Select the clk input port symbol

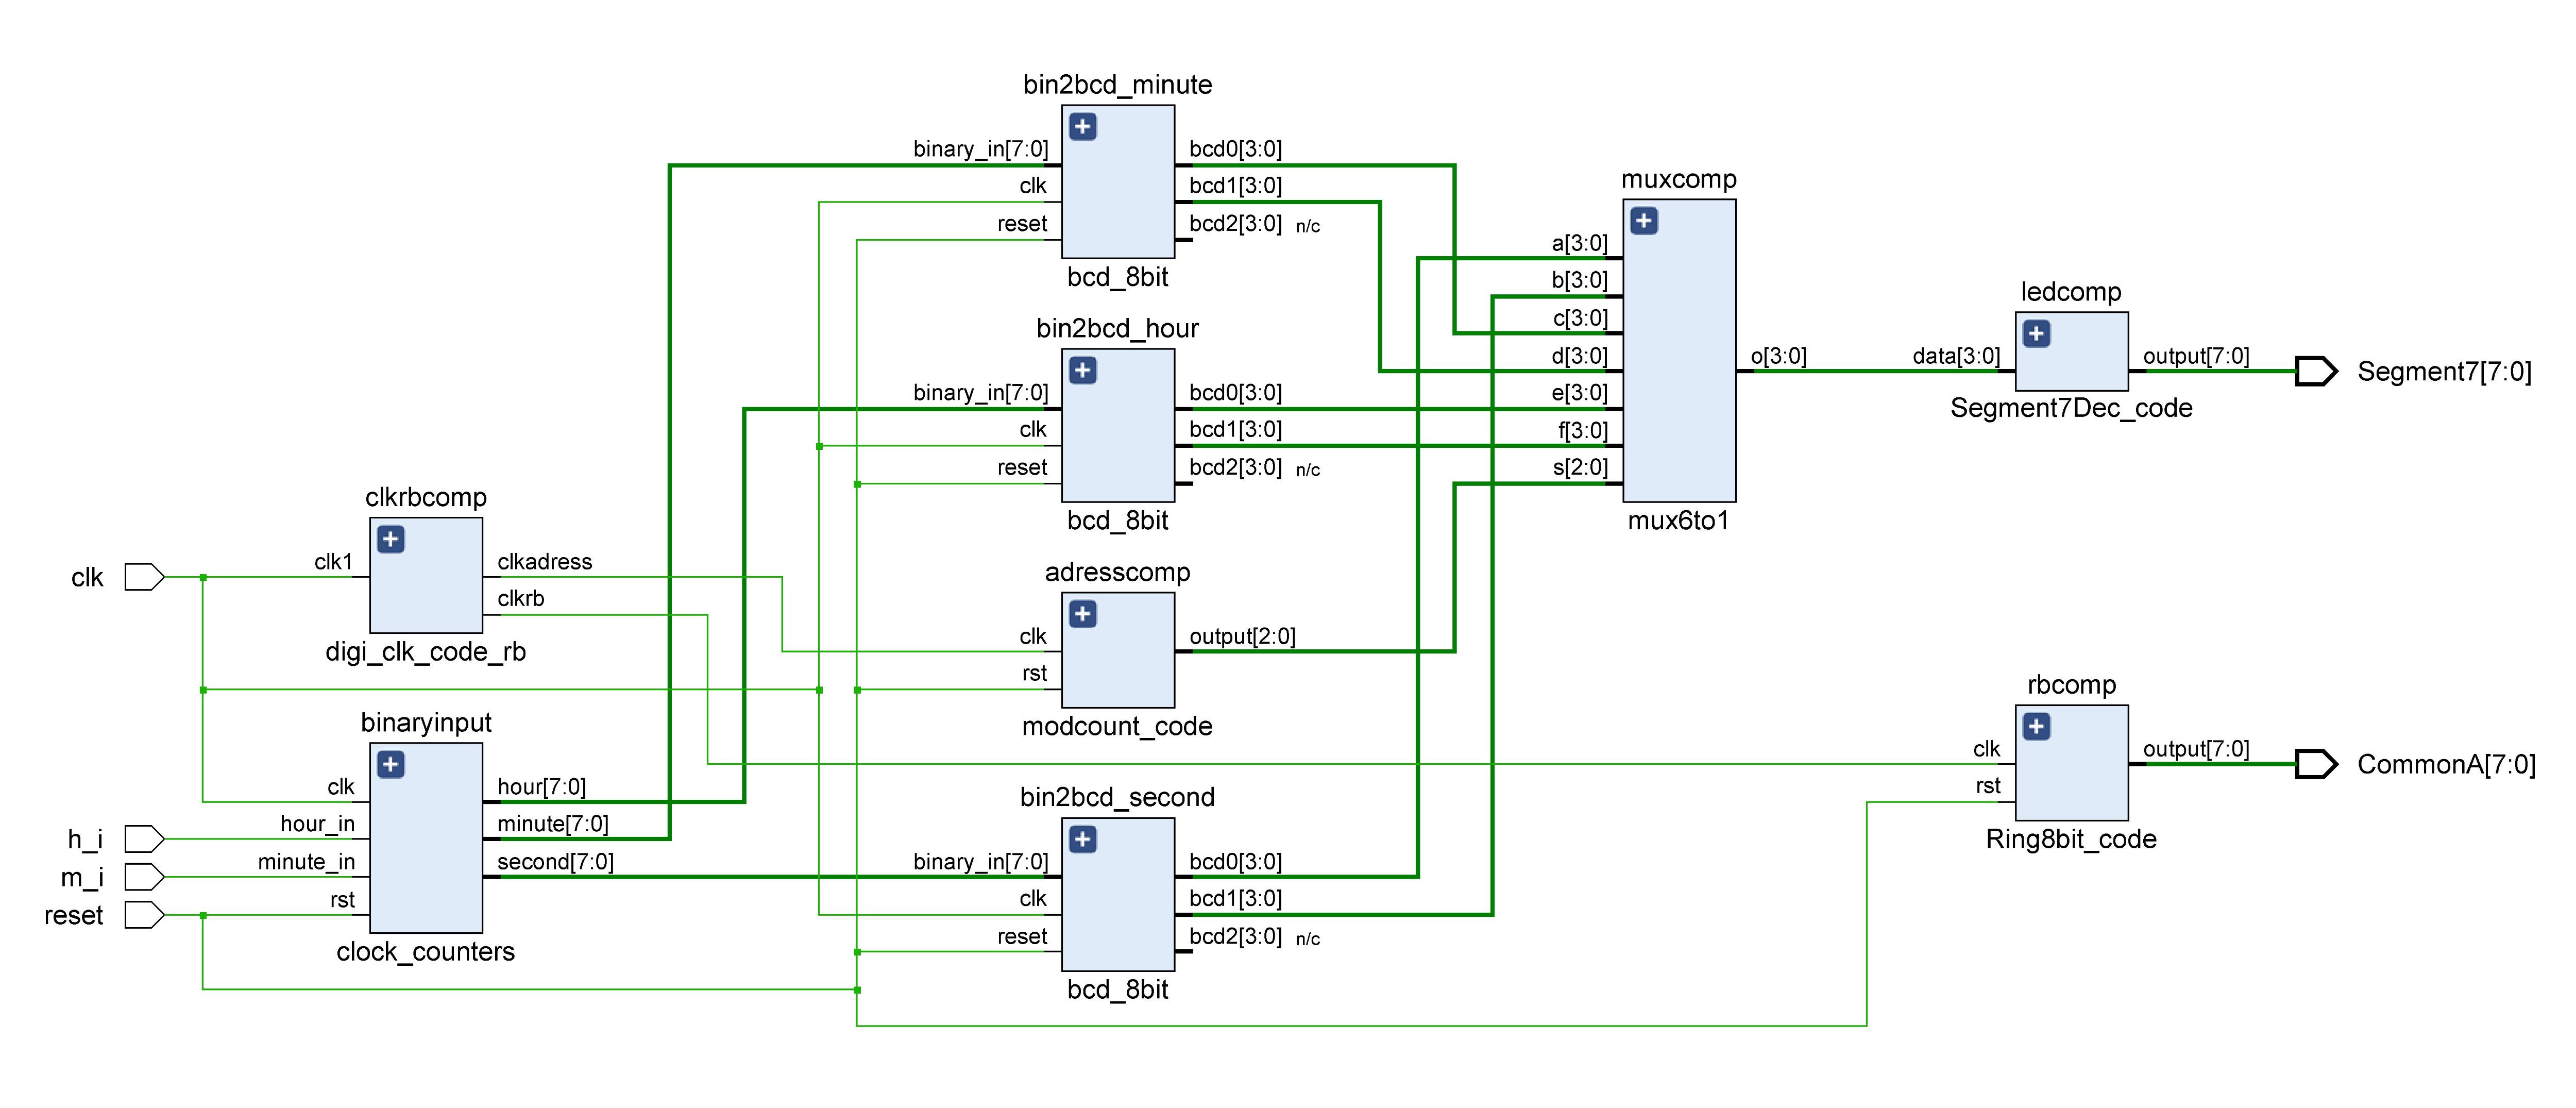tap(144, 577)
